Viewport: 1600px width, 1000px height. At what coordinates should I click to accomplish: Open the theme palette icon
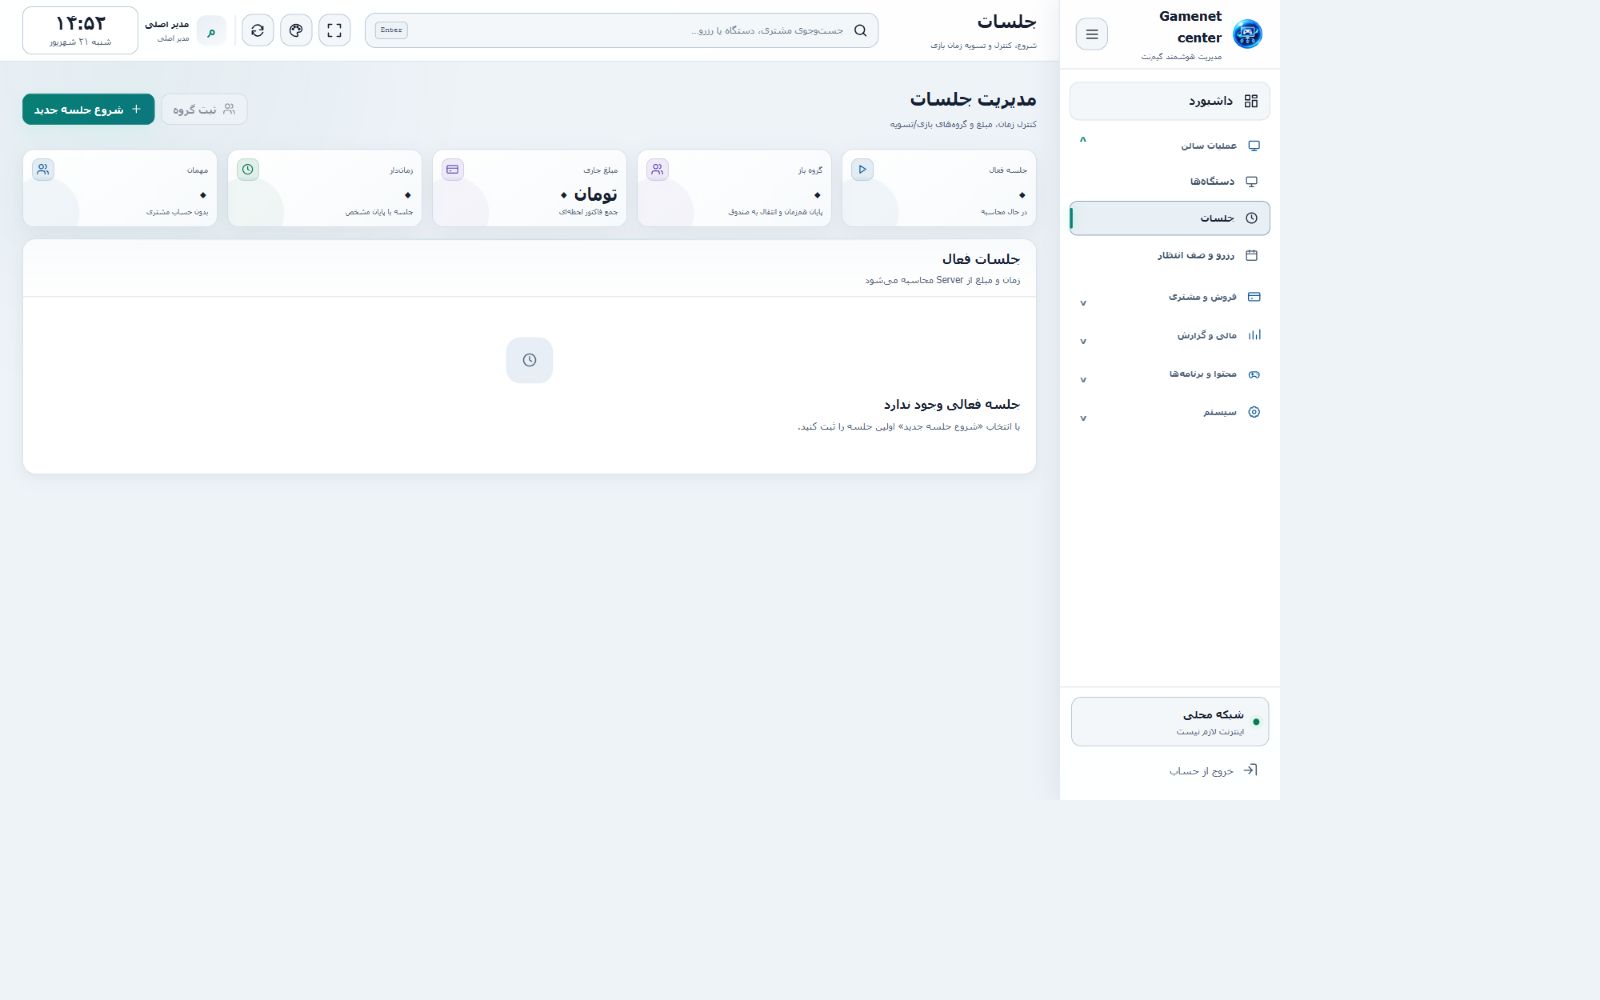pos(296,30)
